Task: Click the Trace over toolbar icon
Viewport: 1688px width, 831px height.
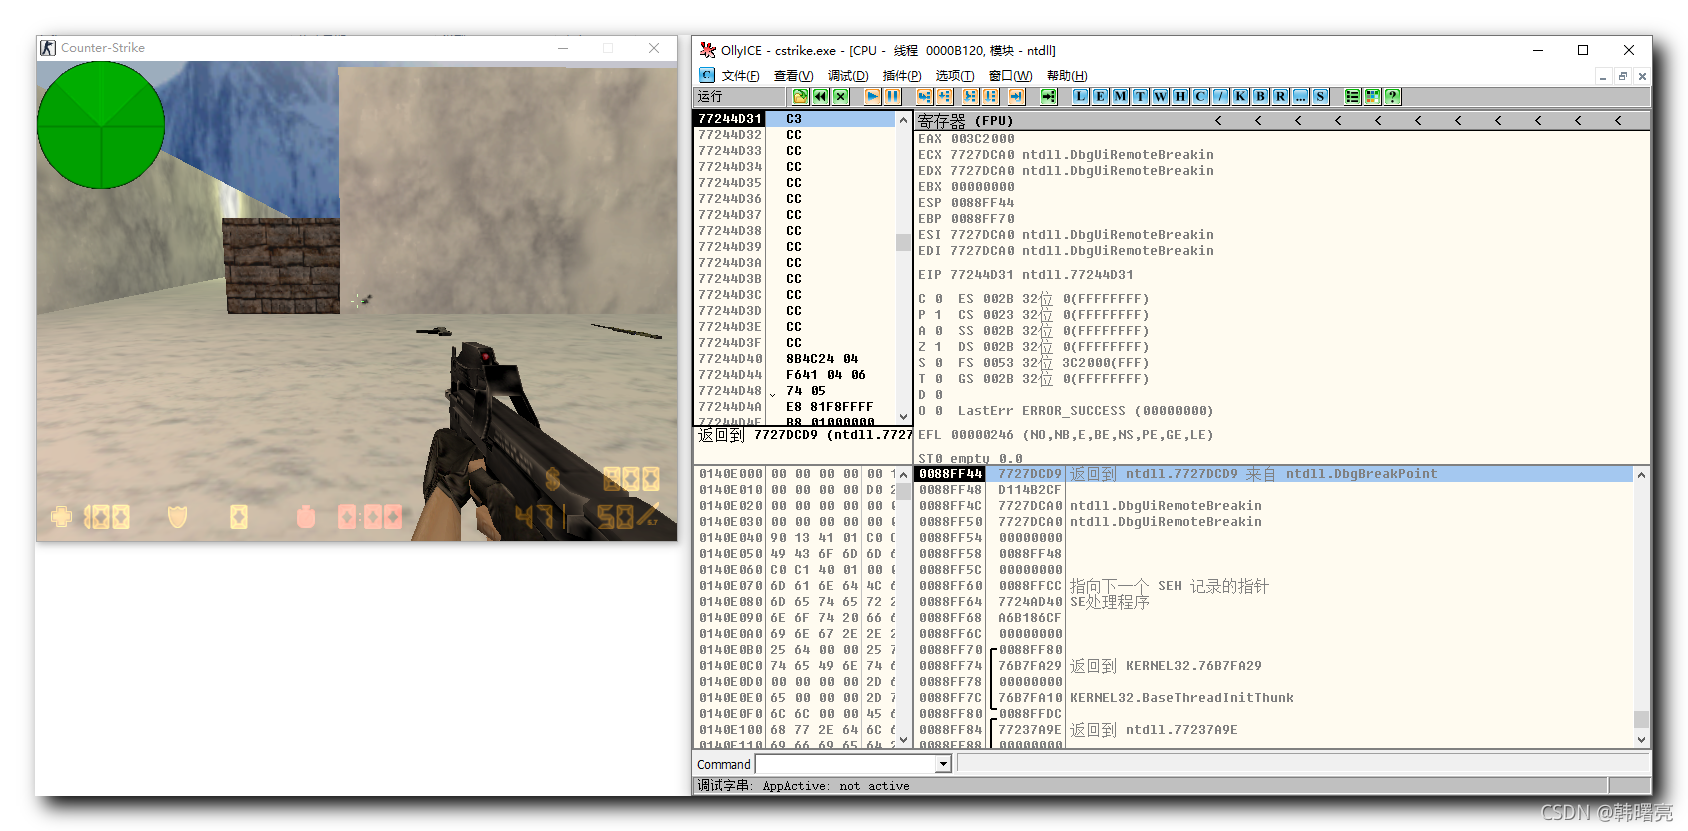Action: click(x=990, y=96)
